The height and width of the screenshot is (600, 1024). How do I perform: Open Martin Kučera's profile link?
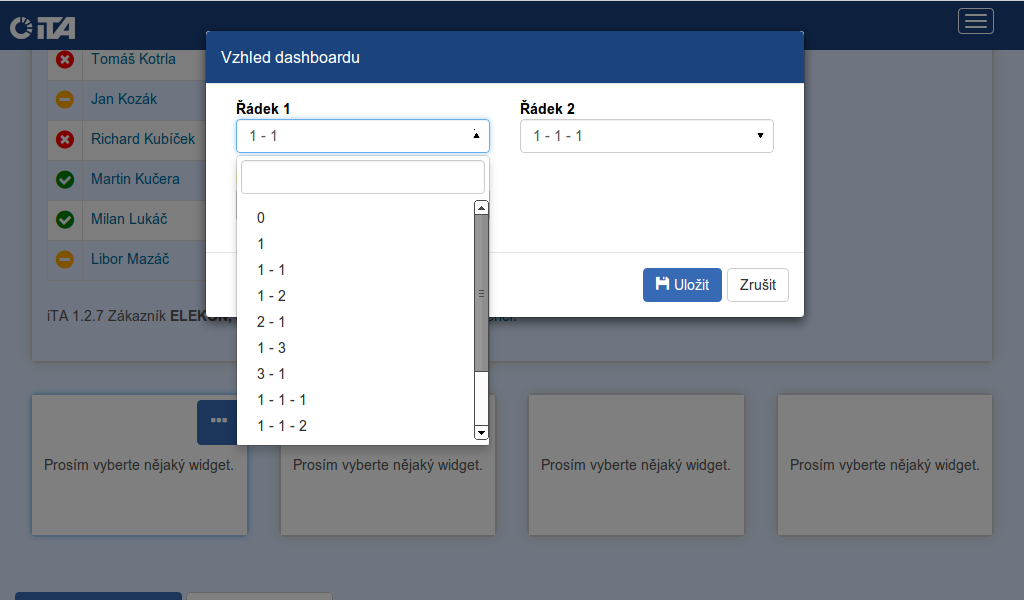135,179
